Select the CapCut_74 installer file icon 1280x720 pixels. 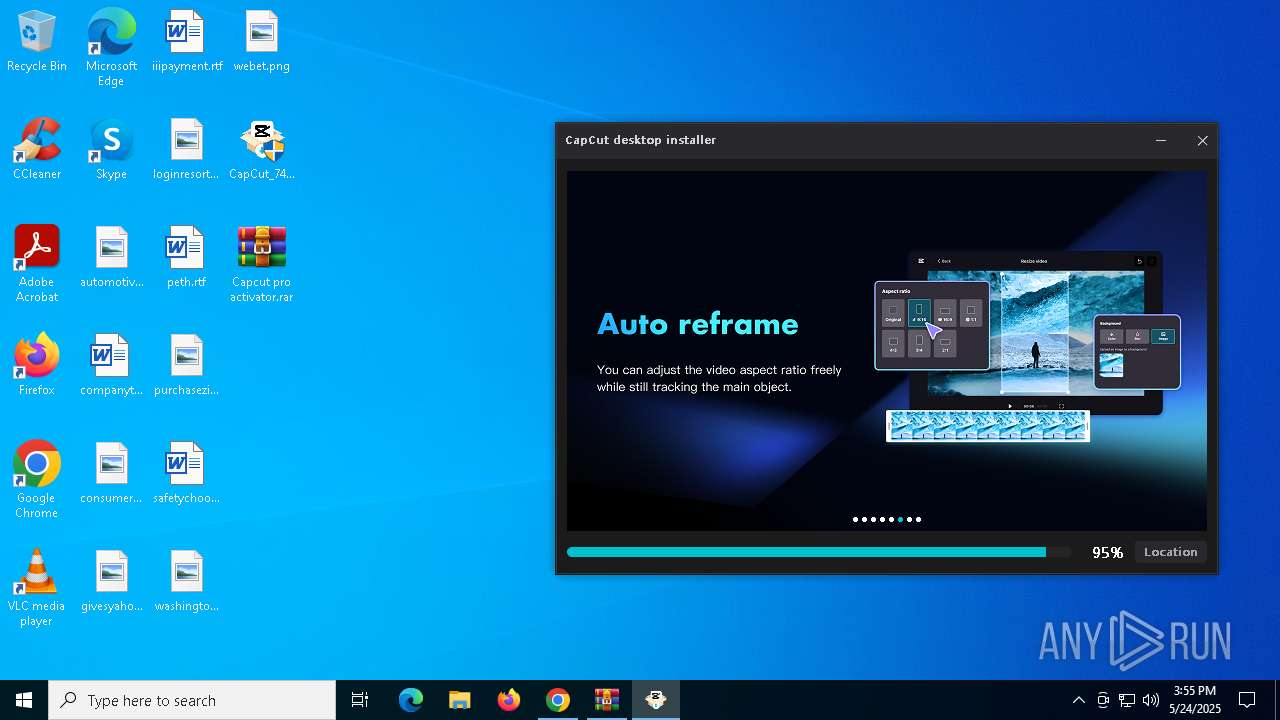(261, 150)
